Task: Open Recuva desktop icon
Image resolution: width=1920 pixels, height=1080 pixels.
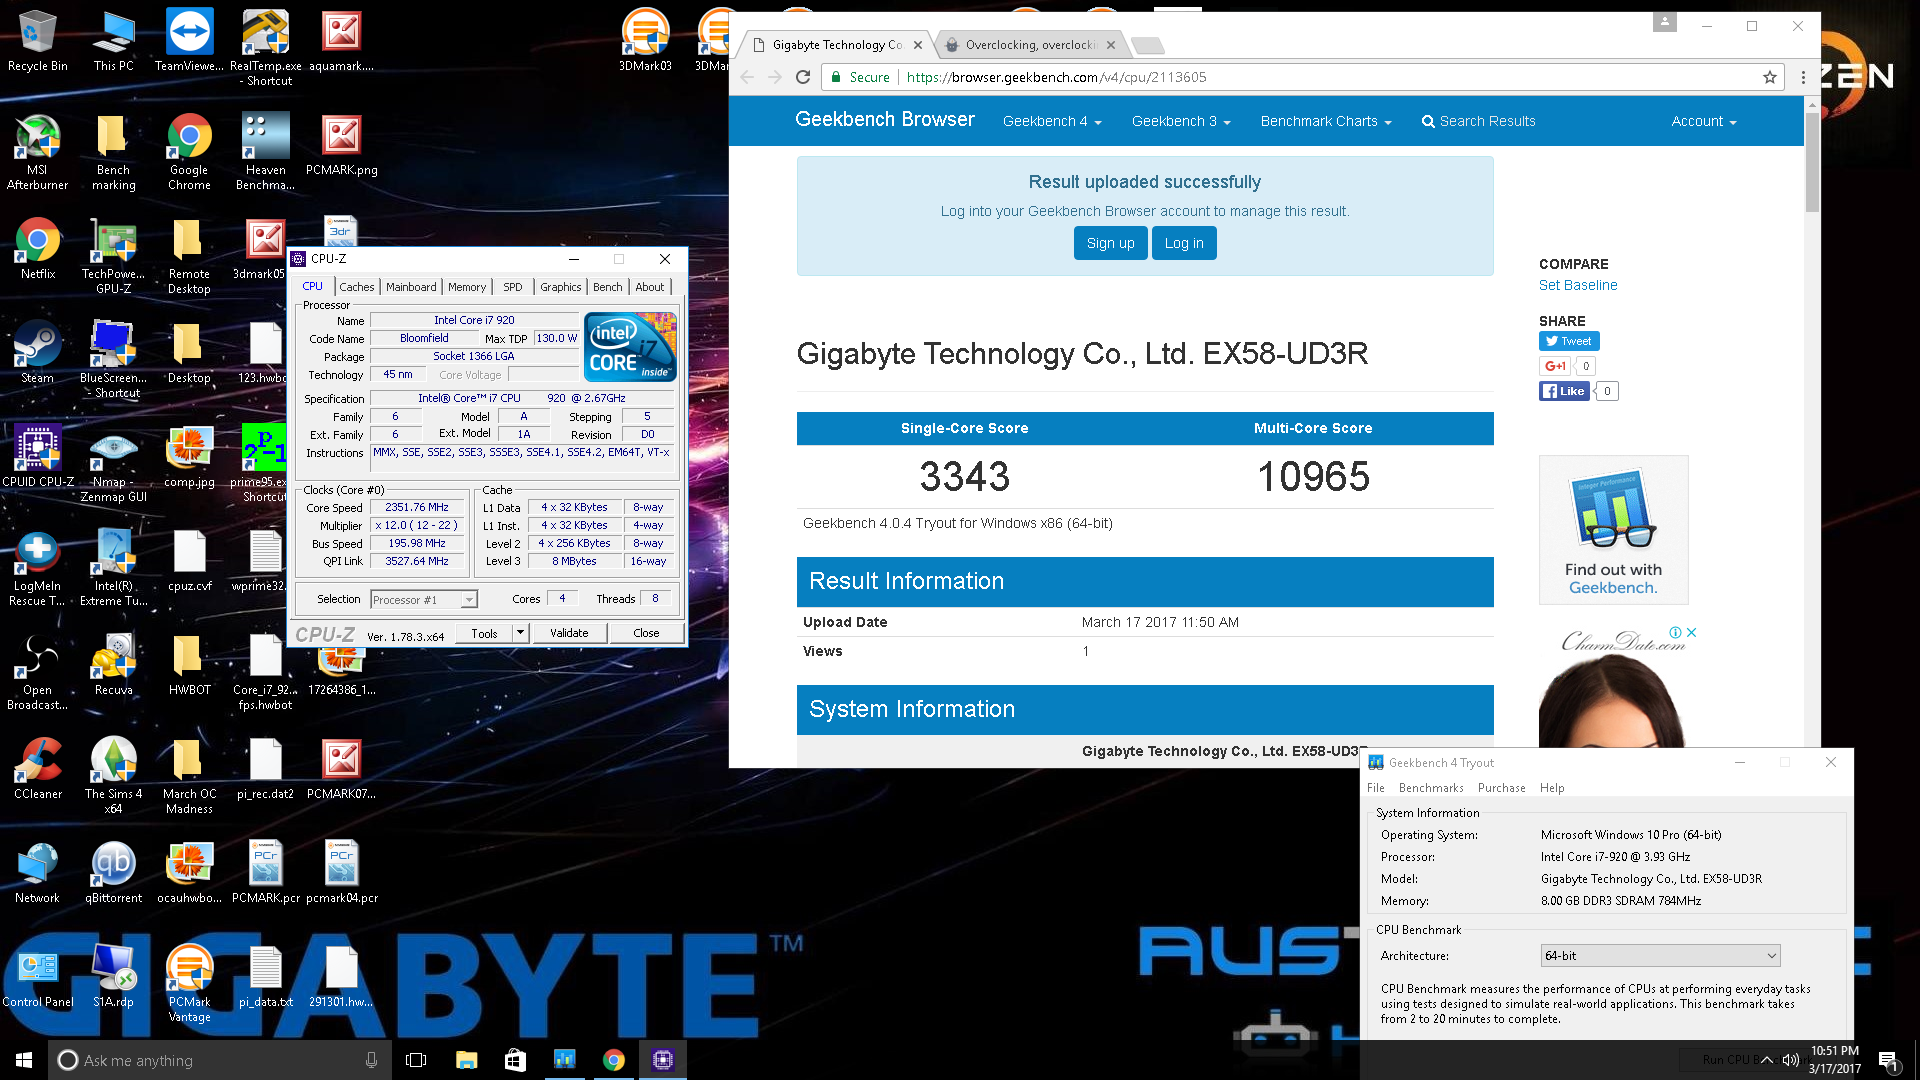Action: click(x=113, y=664)
